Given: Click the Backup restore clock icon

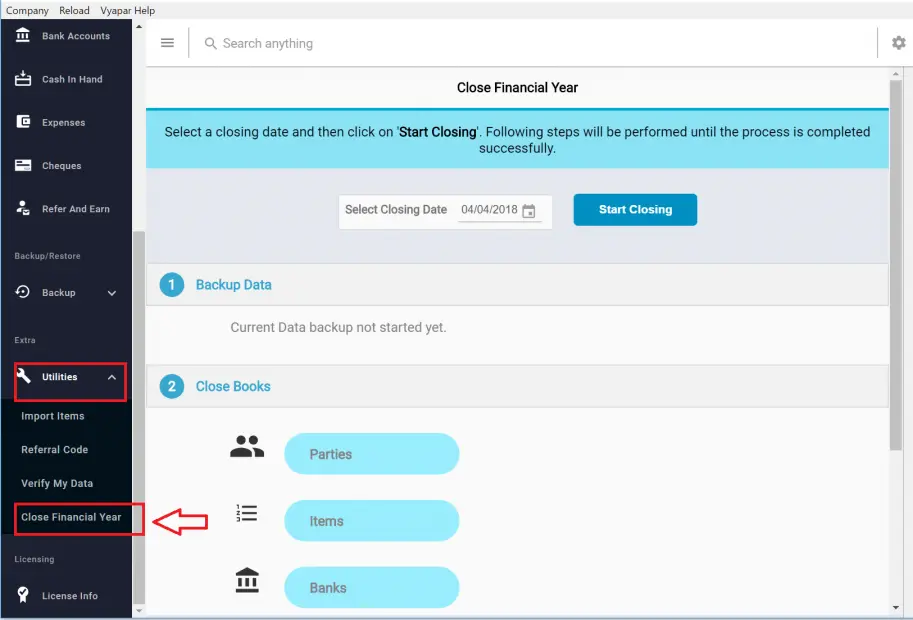Looking at the screenshot, I should pyautogui.click(x=23, y=292).
